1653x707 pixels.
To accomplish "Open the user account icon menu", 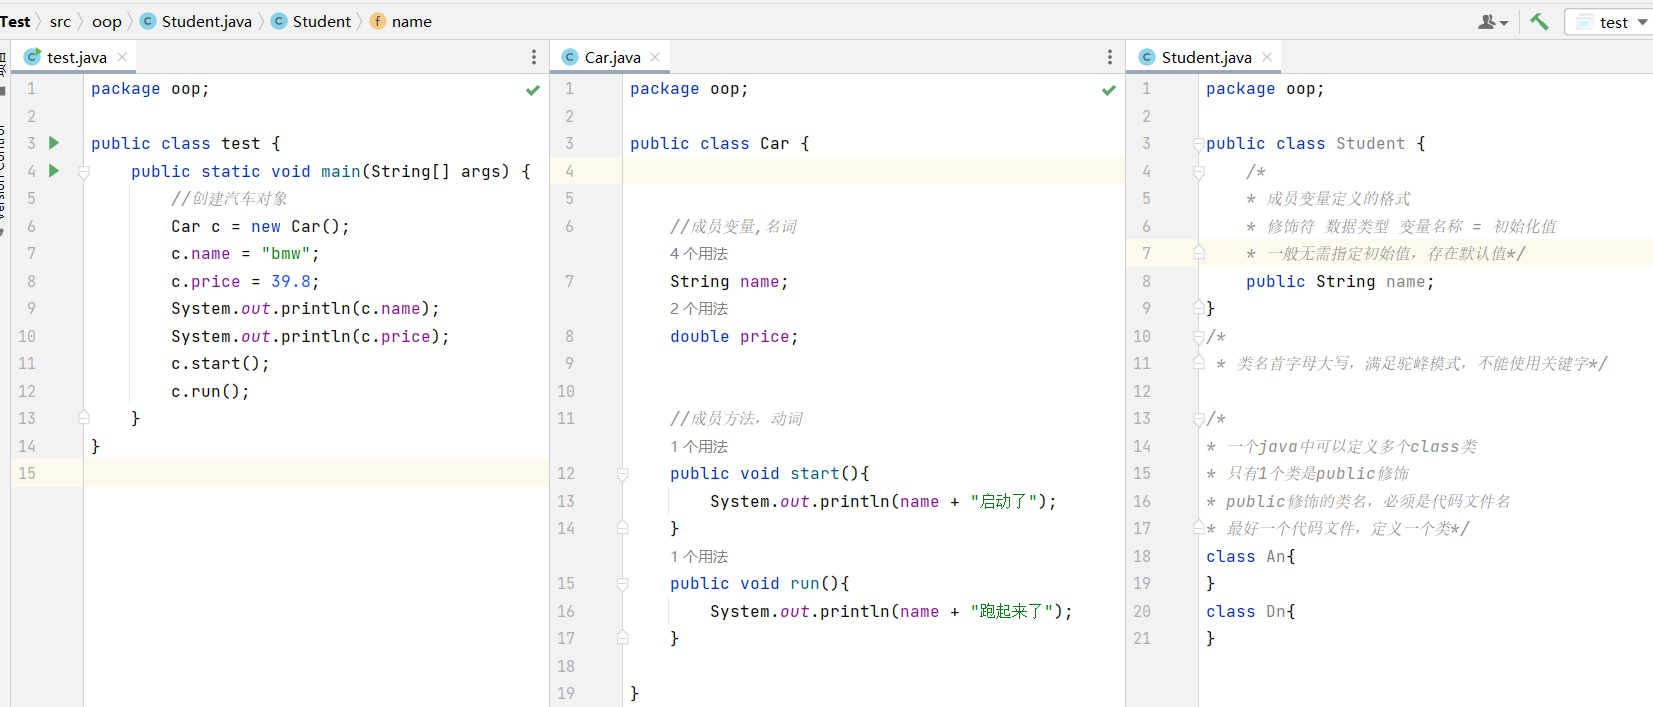I will pyautogui.click(x=1492, y=22).
